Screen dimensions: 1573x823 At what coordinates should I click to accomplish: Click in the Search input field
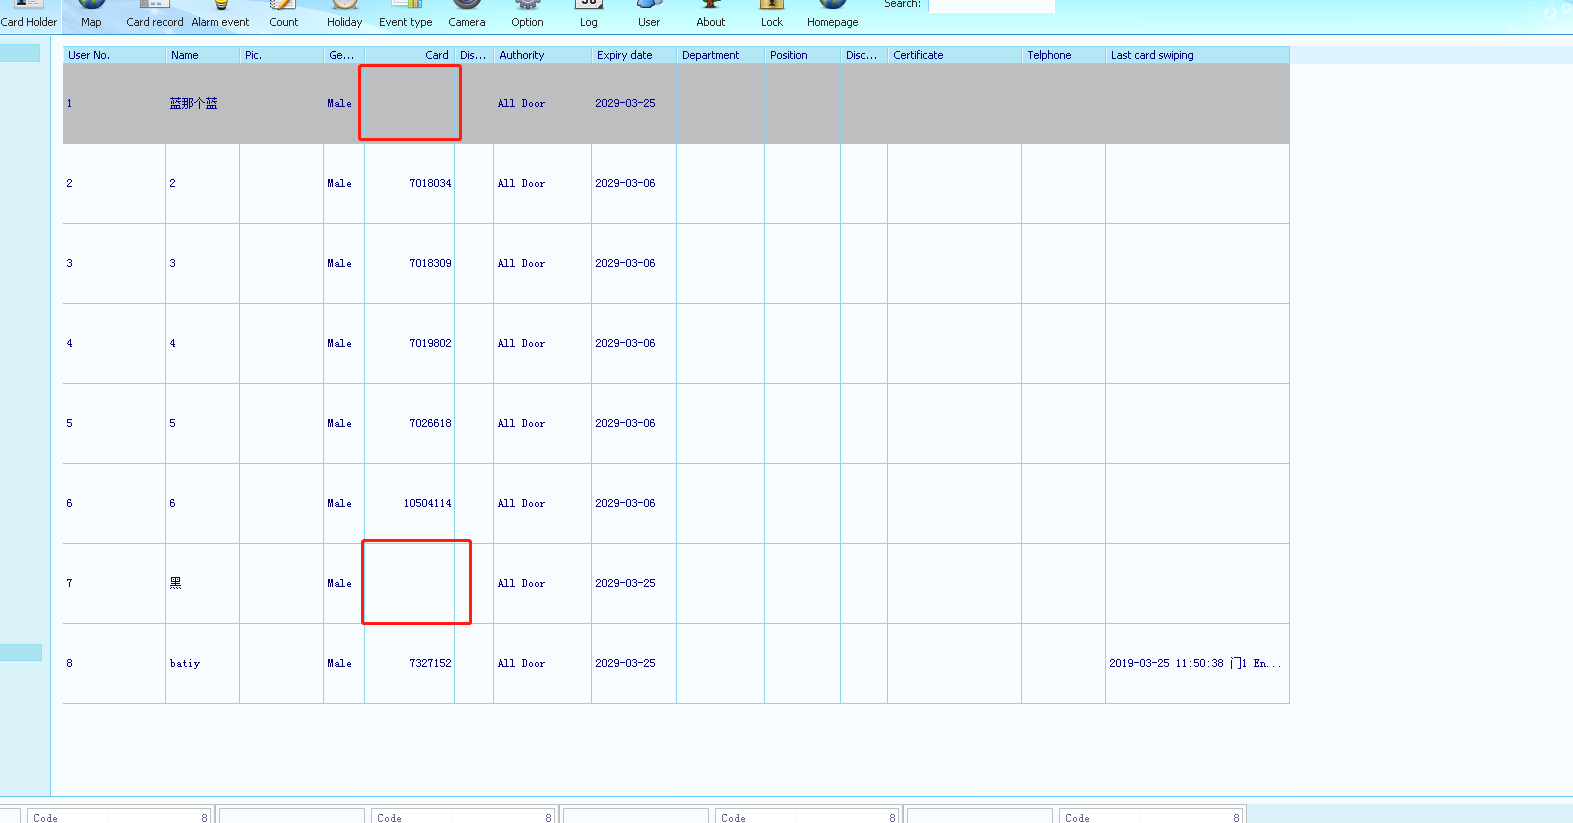pyautogui.click(x=991, y=5)
